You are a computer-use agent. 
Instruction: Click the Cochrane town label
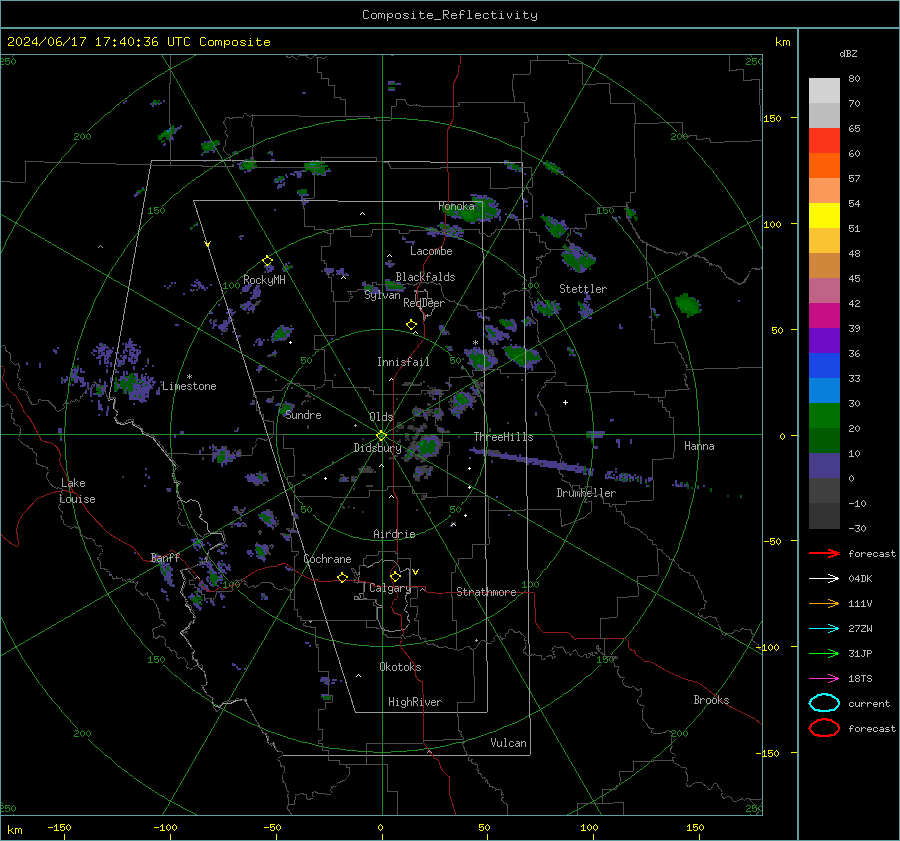click(327, 559)
